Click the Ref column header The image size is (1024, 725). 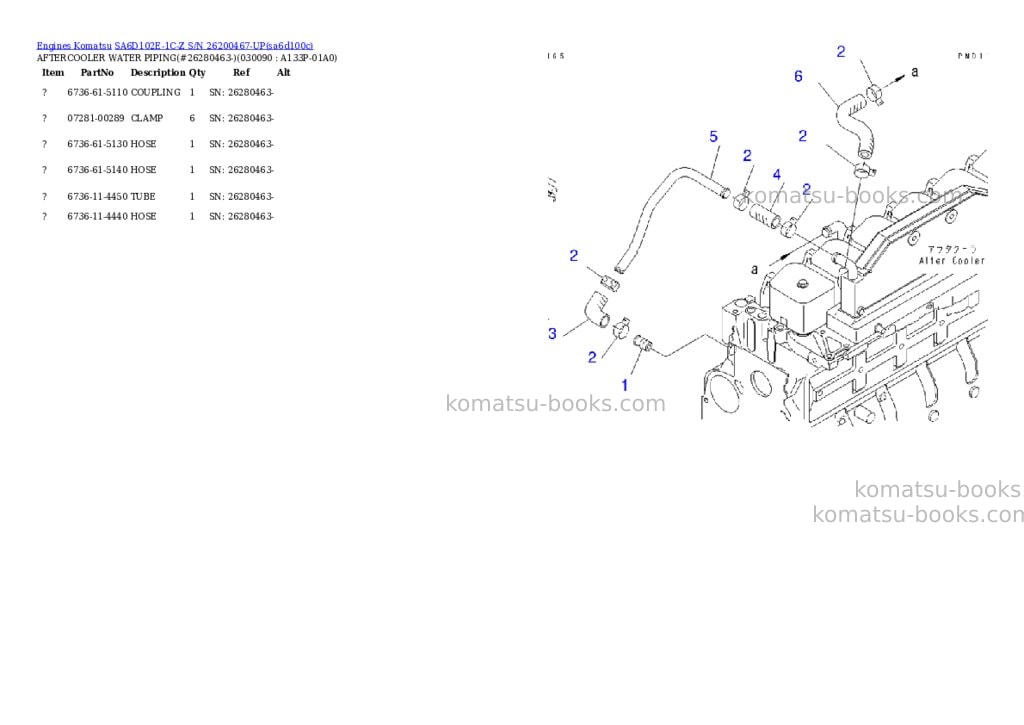pyautogui.click(x=241, y=72)
